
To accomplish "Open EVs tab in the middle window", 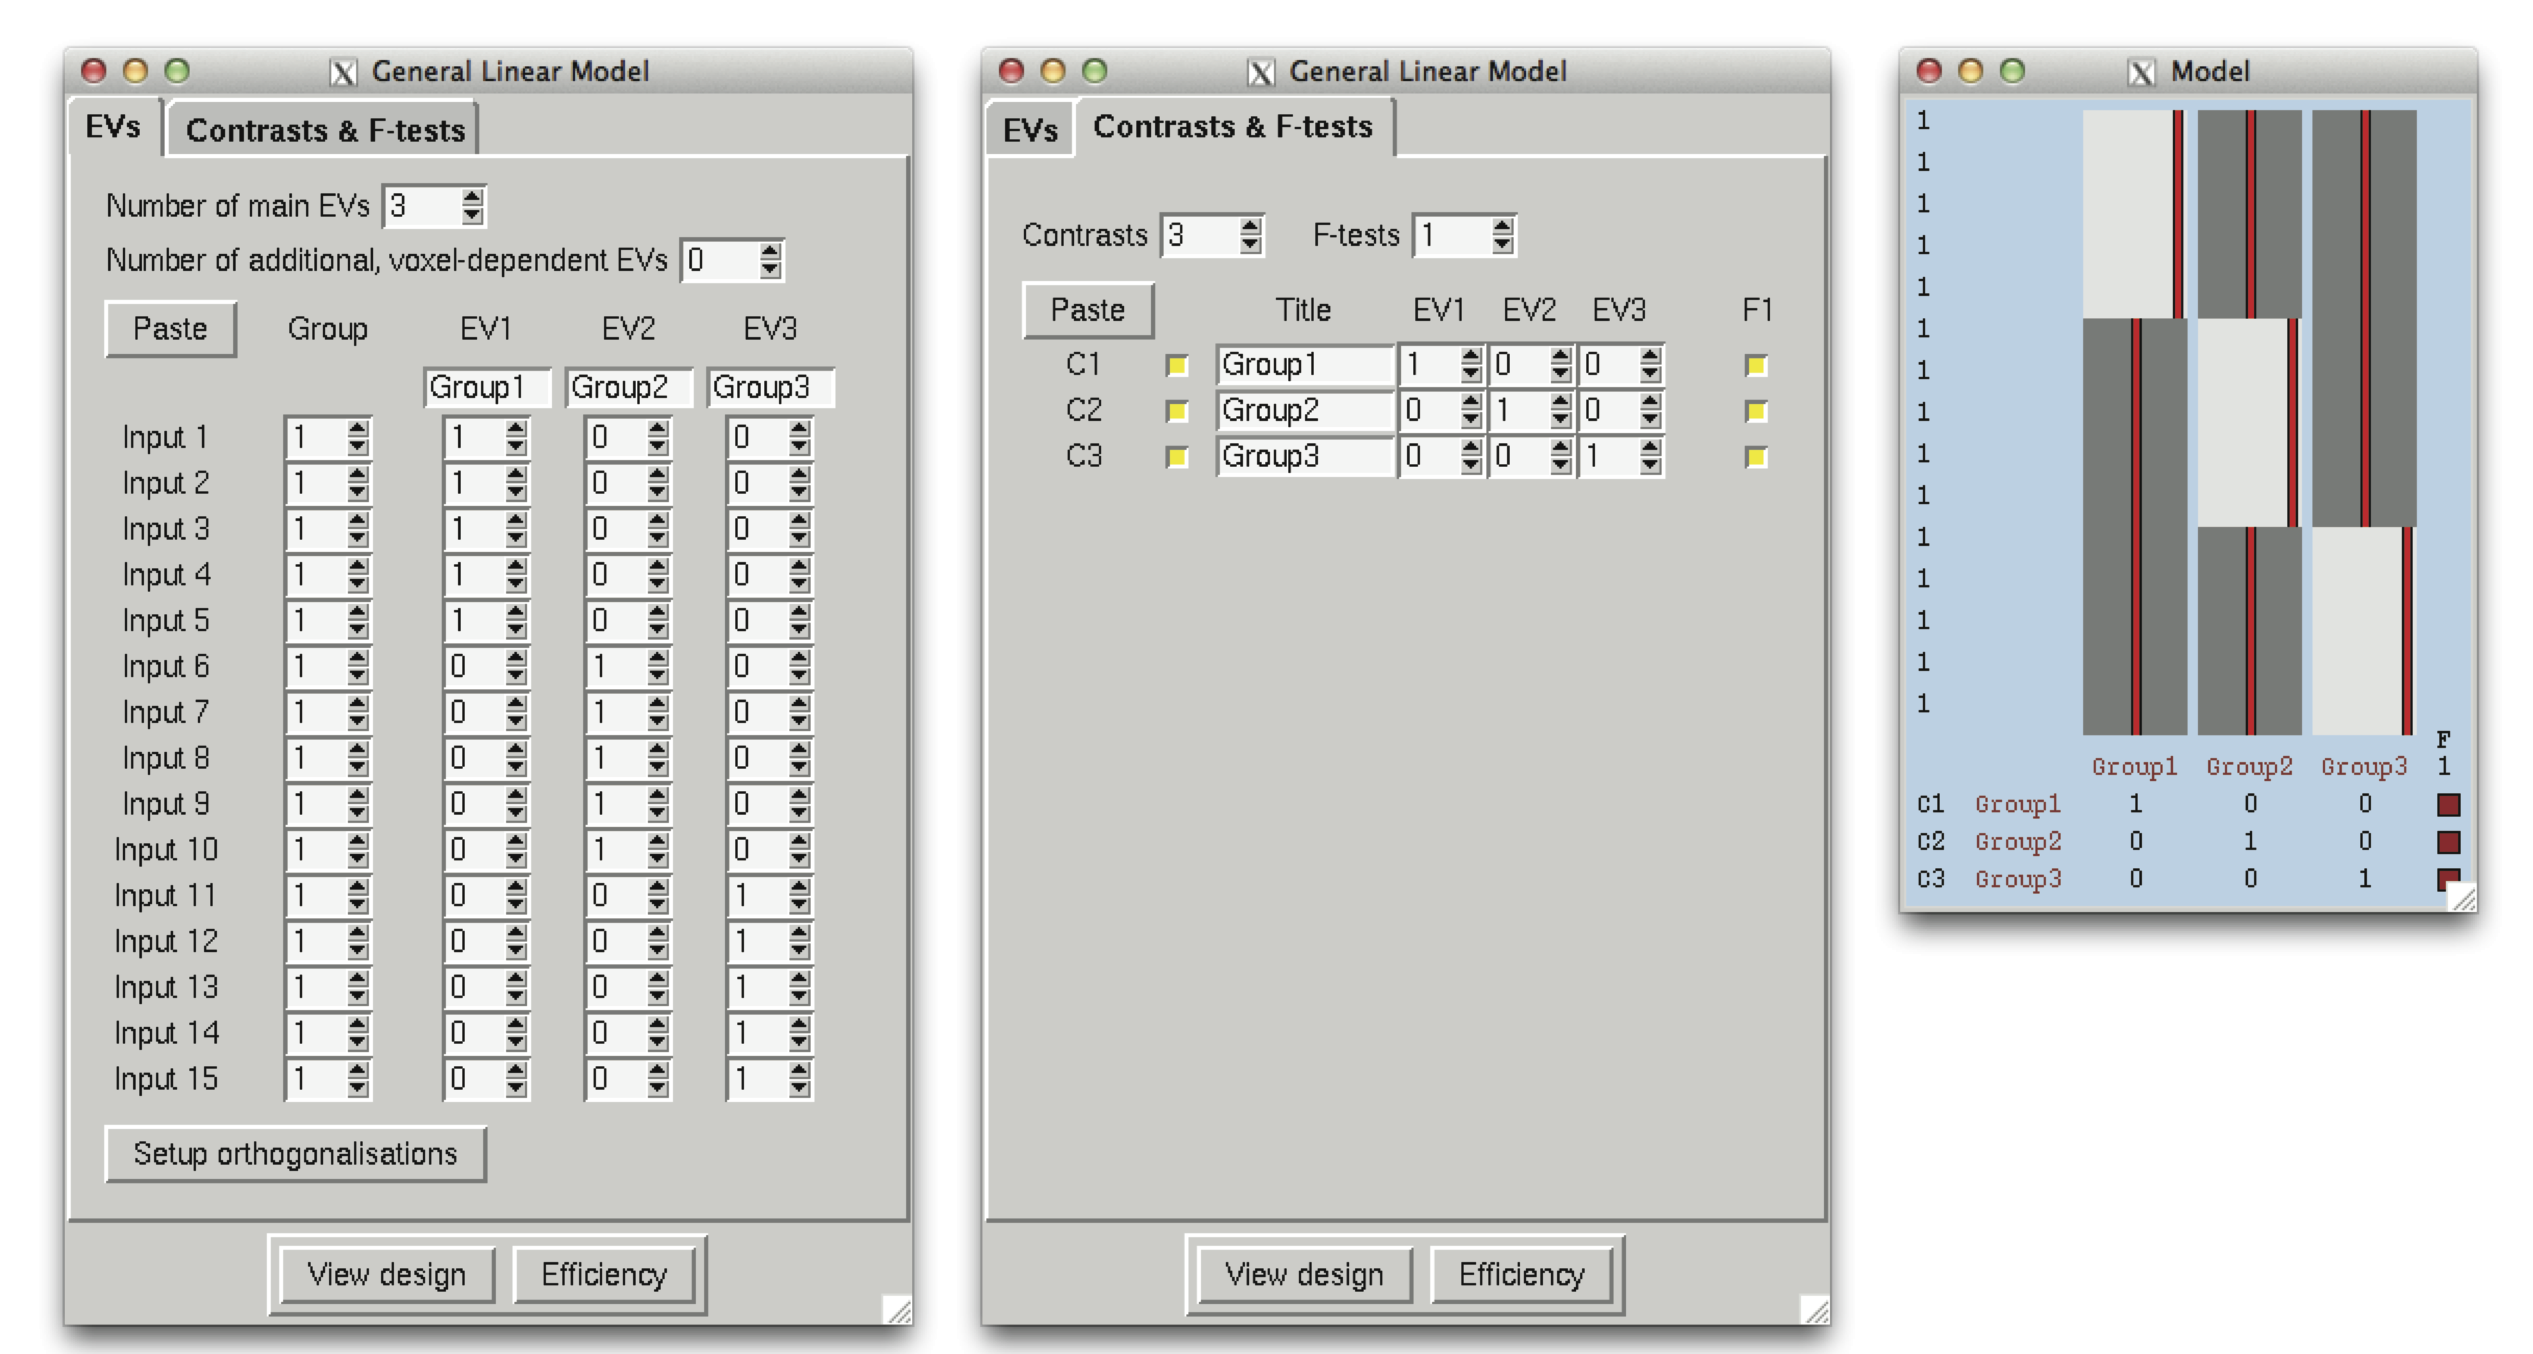I will pos(1030,130).
